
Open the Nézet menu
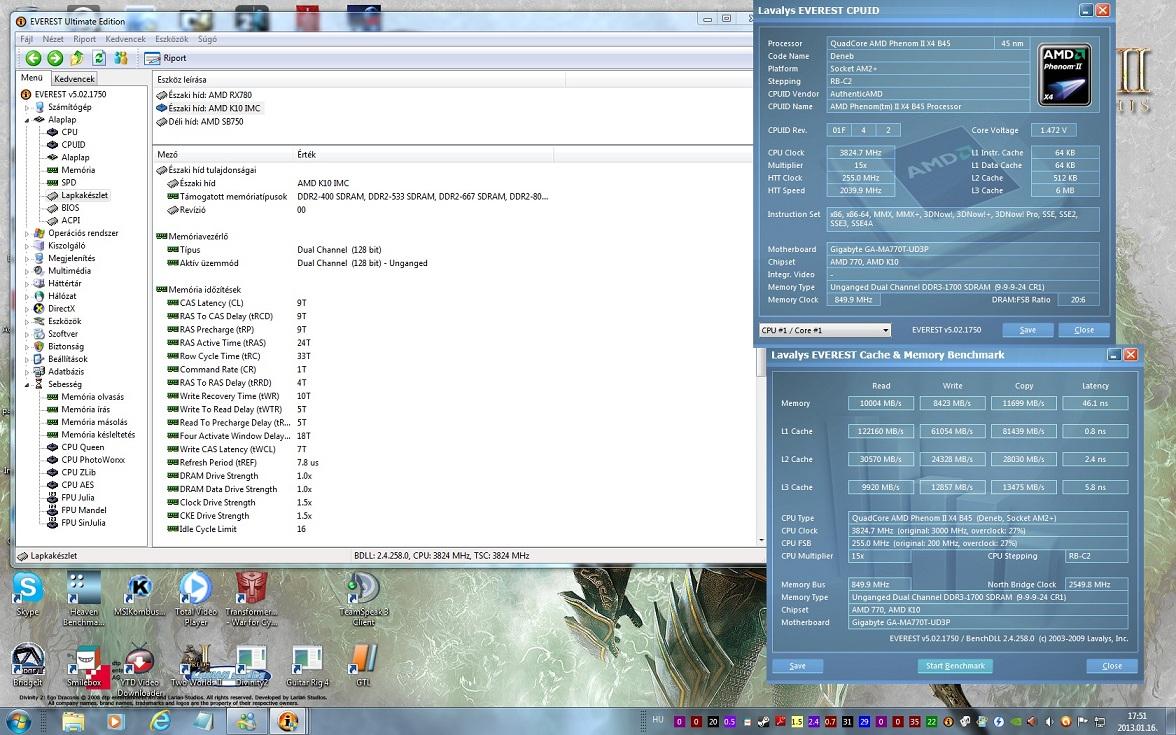pyautogui.click(x=53, y=39)
